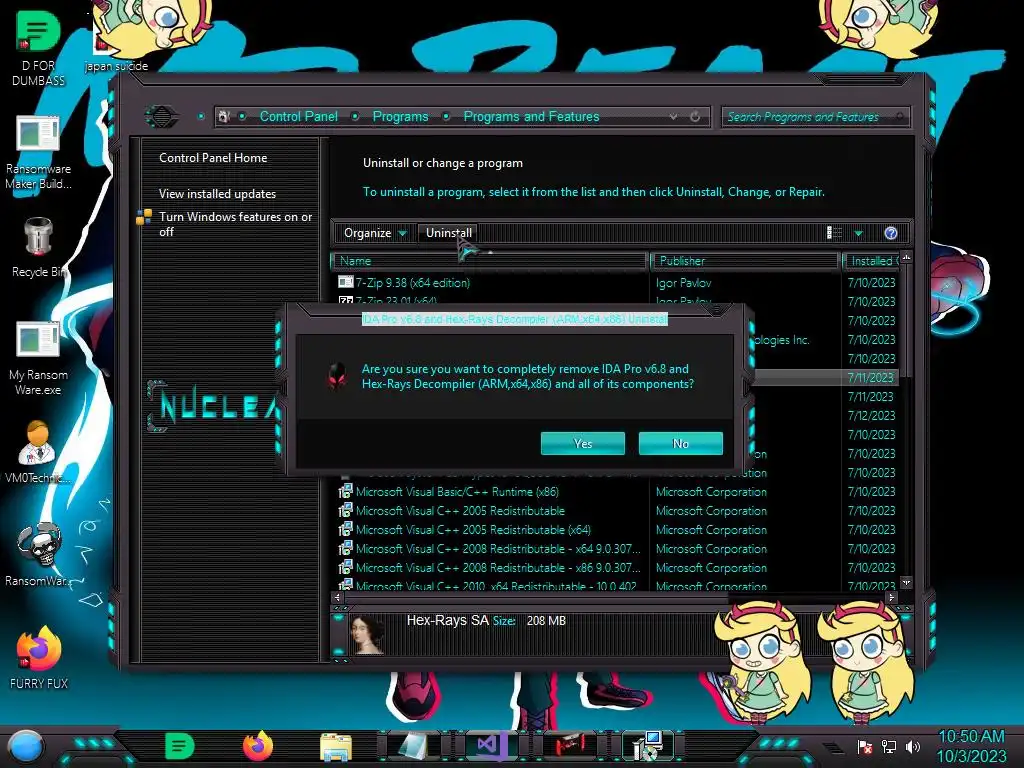The image size is (1024, 768).
Task: Open My Ransom Ware.exe desktop icon
Action: point(38,359)
